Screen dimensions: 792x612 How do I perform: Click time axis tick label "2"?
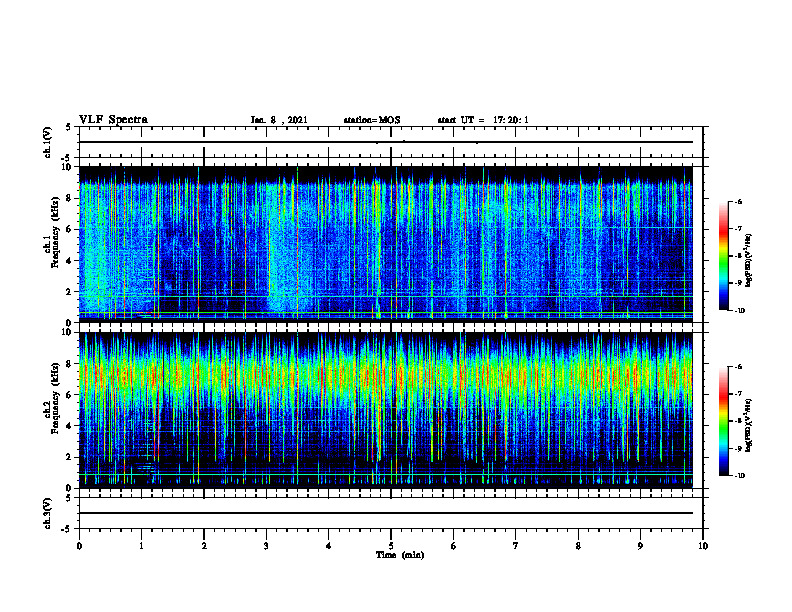point(204,546)
